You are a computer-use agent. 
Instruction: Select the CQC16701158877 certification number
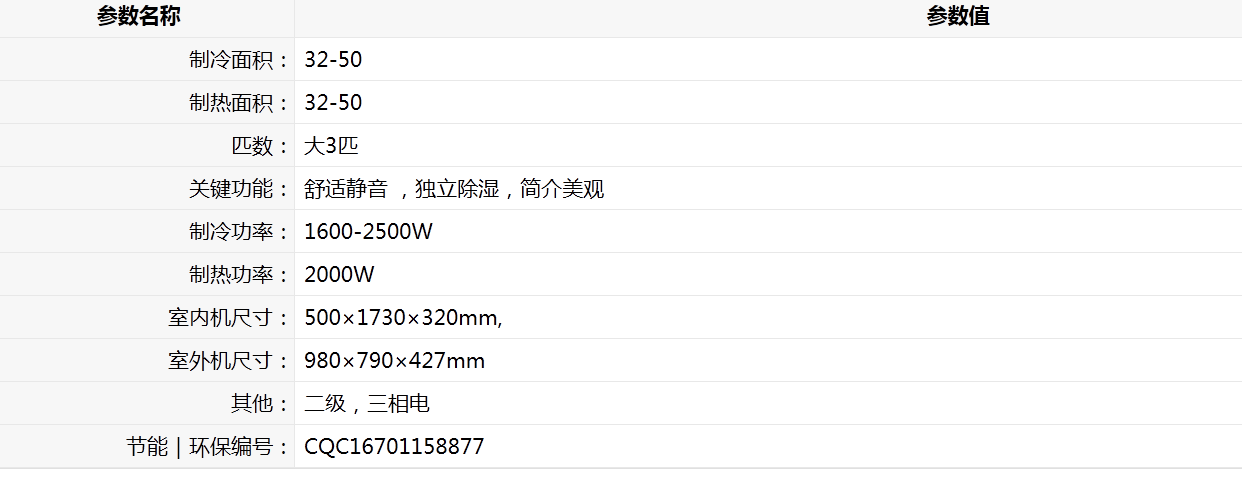pyautogui.click(x=394, y=447)
